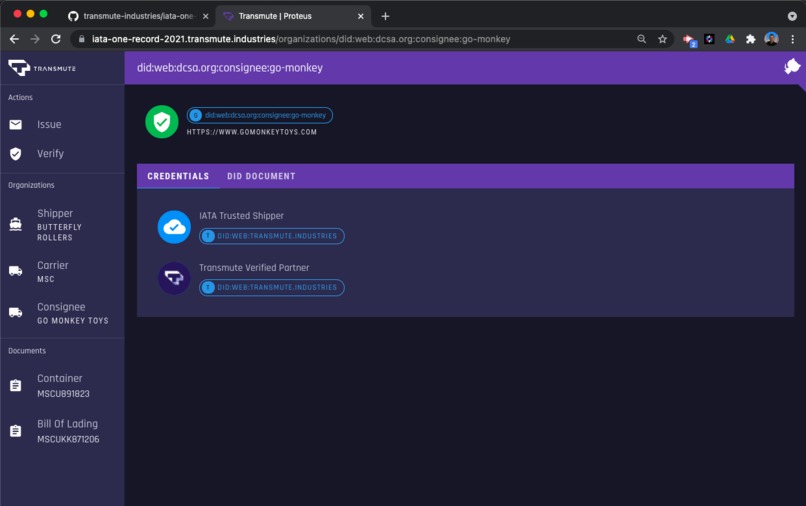Open Bill Of Lading MSCUKK871206 document

62,431
